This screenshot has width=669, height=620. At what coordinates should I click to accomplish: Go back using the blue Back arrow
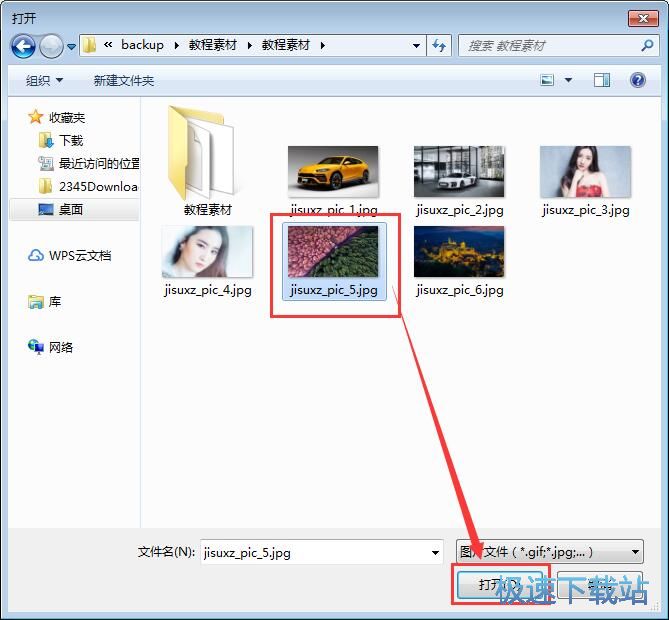coord(23,46)
